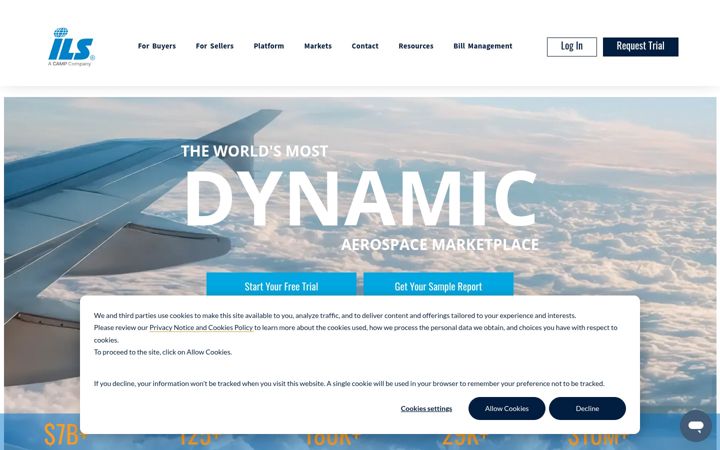Click Allow Cookies
Viewport: 720px width, 450px height.
tap(507, 408)
